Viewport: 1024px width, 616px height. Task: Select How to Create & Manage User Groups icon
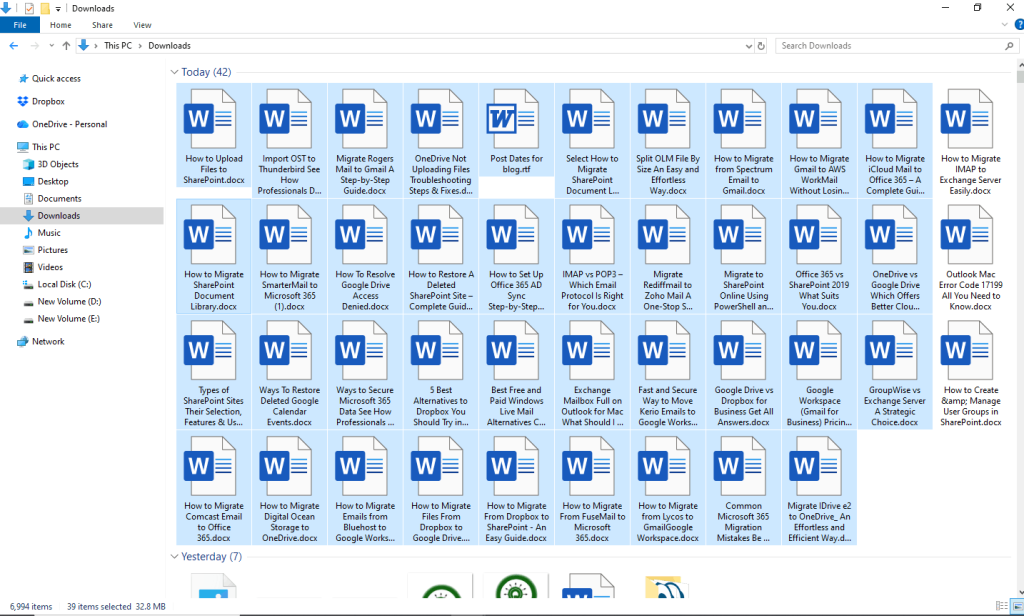click(x=967, y=351)
